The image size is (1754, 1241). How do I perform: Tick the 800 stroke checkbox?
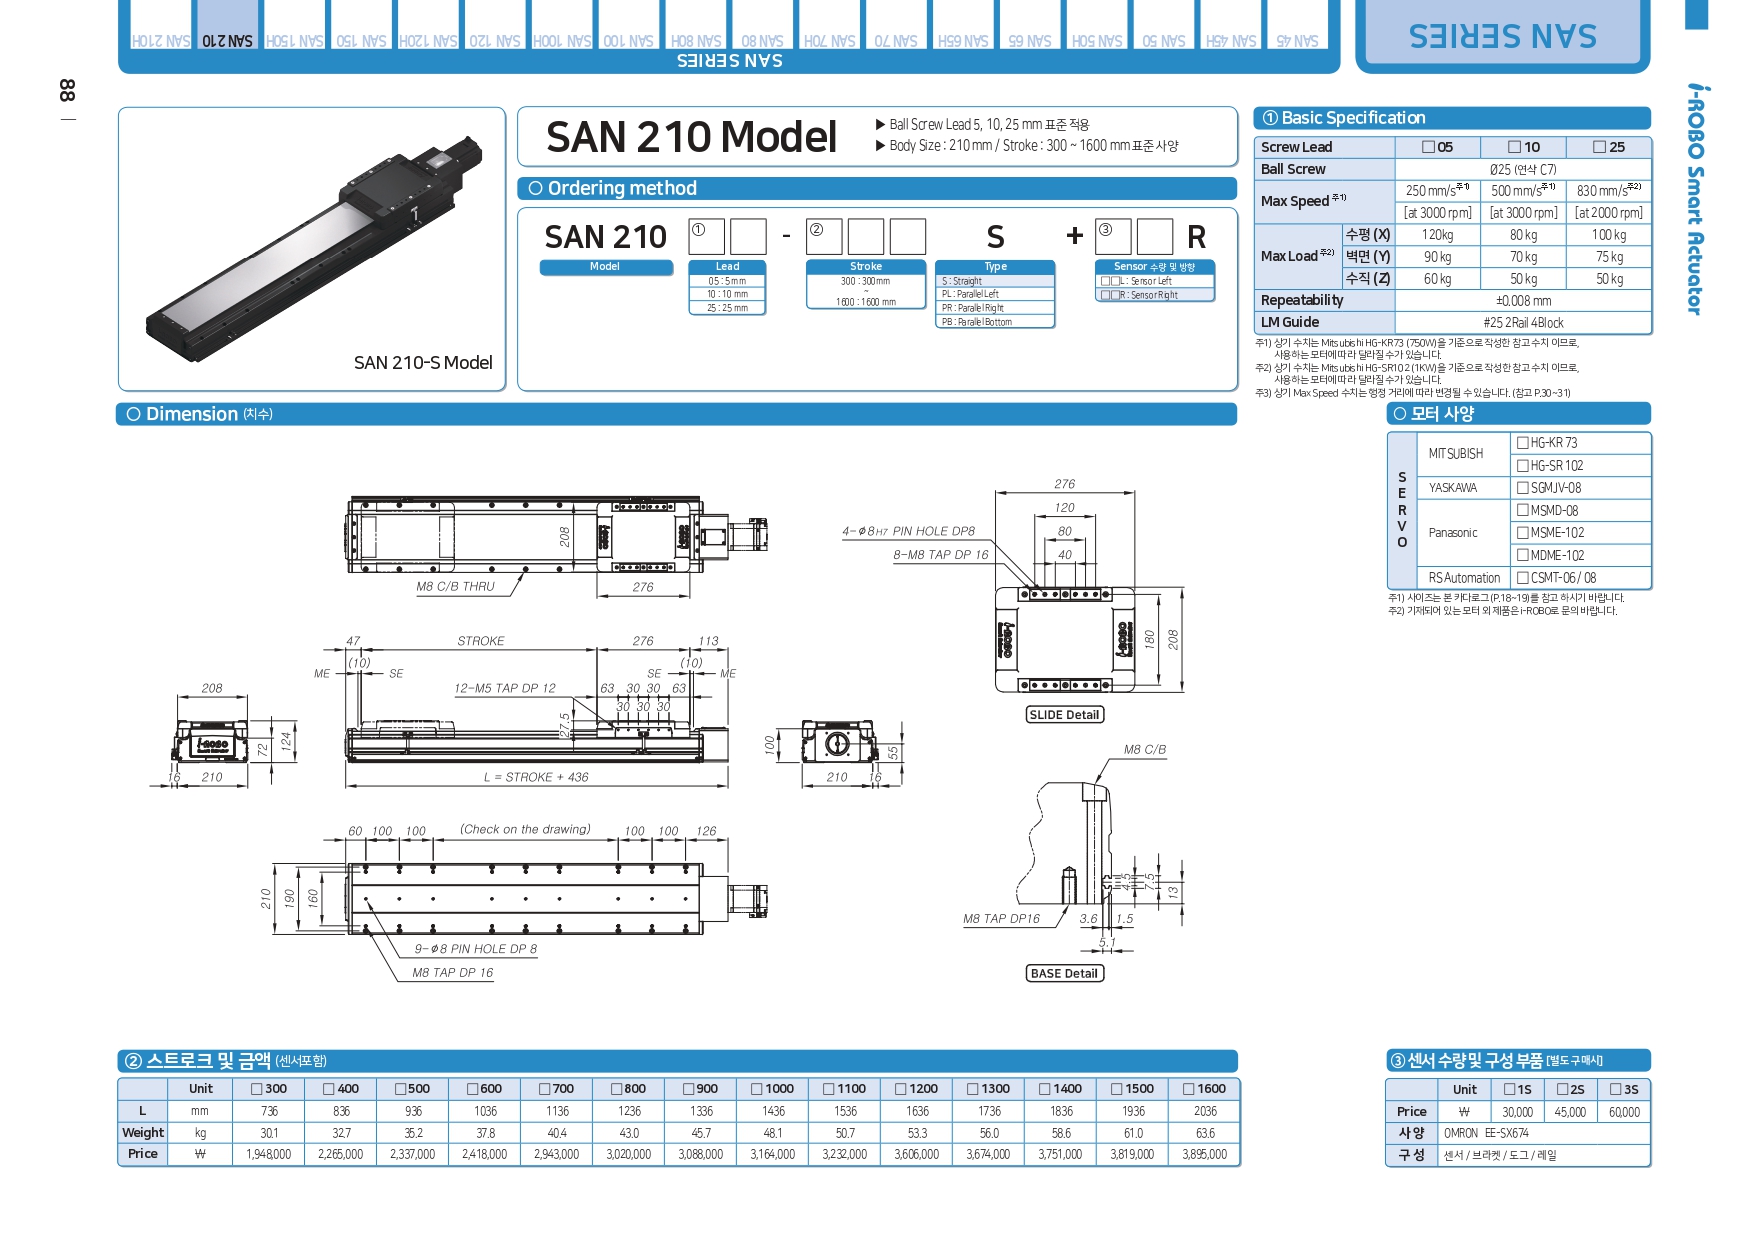click(616, 1089)
